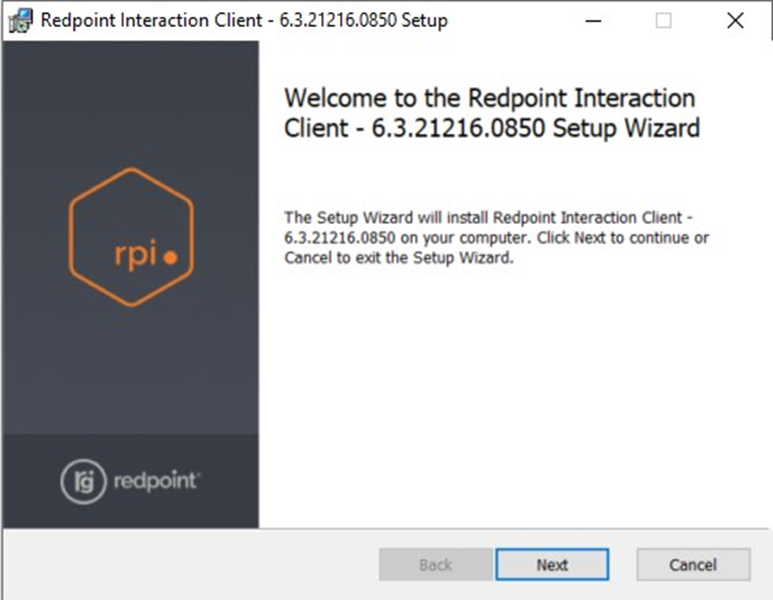Click the dark banner area above the rpi logo
Screen dimensions: 773x600
tap(130, 100)
